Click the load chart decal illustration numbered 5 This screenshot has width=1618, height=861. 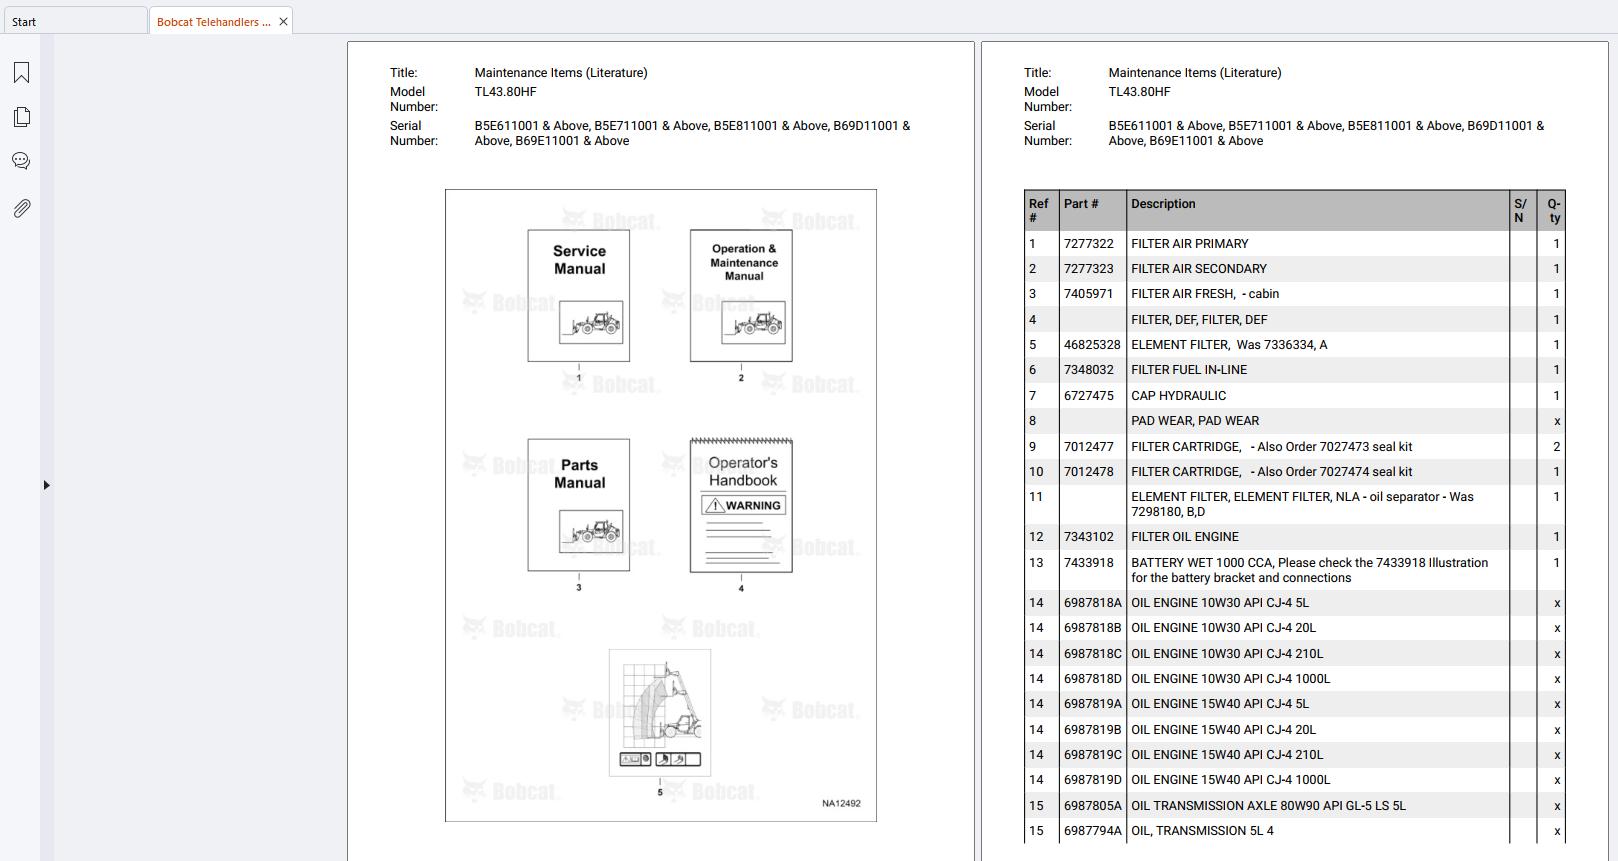coord(660,712)
